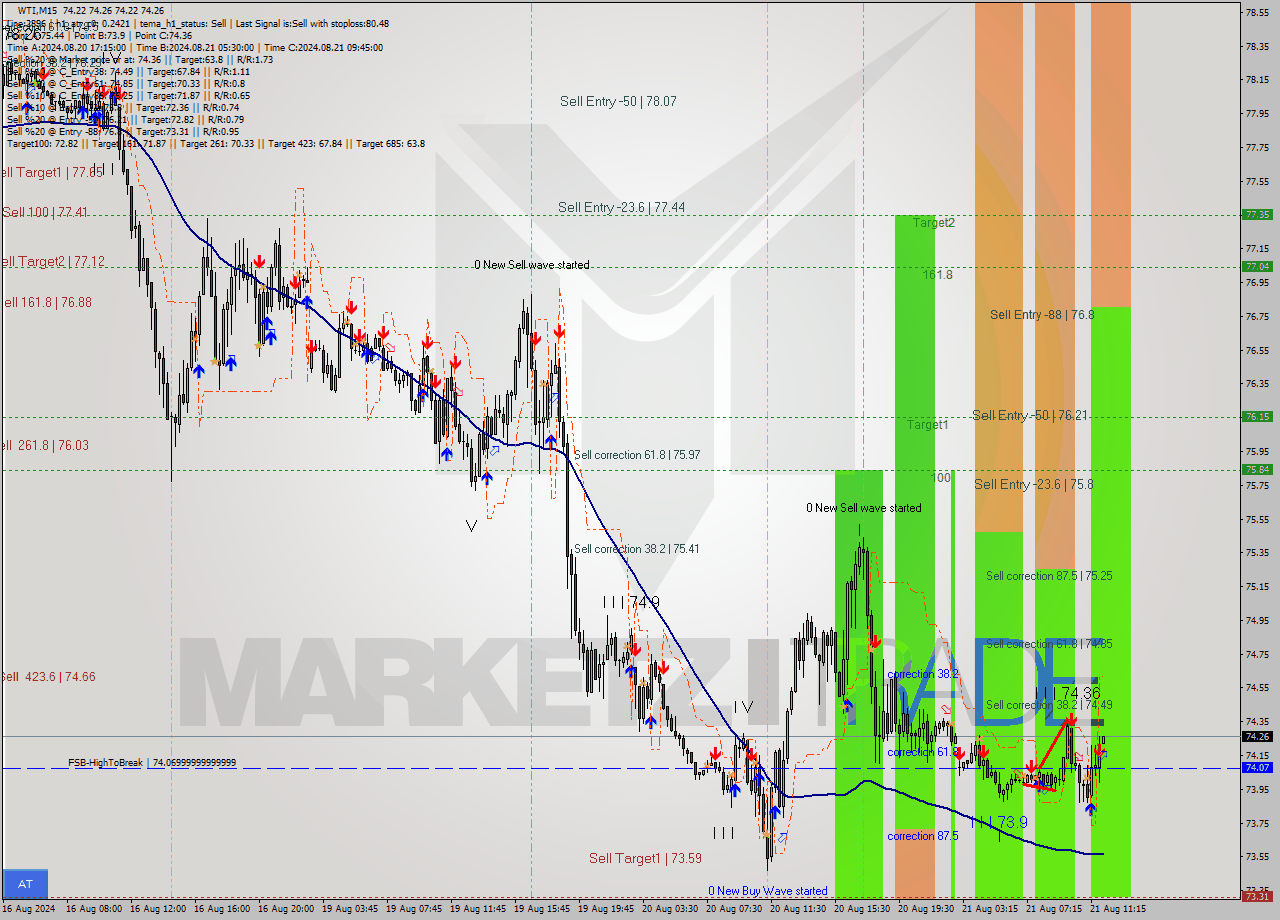The image size is (1280, 920).
Task: Click the blue 74.07 price tag
Action: point(1257,768)
